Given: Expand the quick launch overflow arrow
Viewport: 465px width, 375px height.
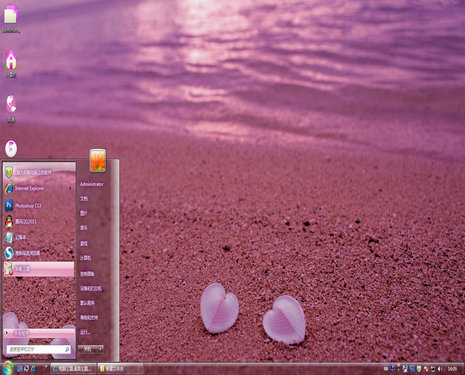Looking at the screenshot, I should click(46, 366).
